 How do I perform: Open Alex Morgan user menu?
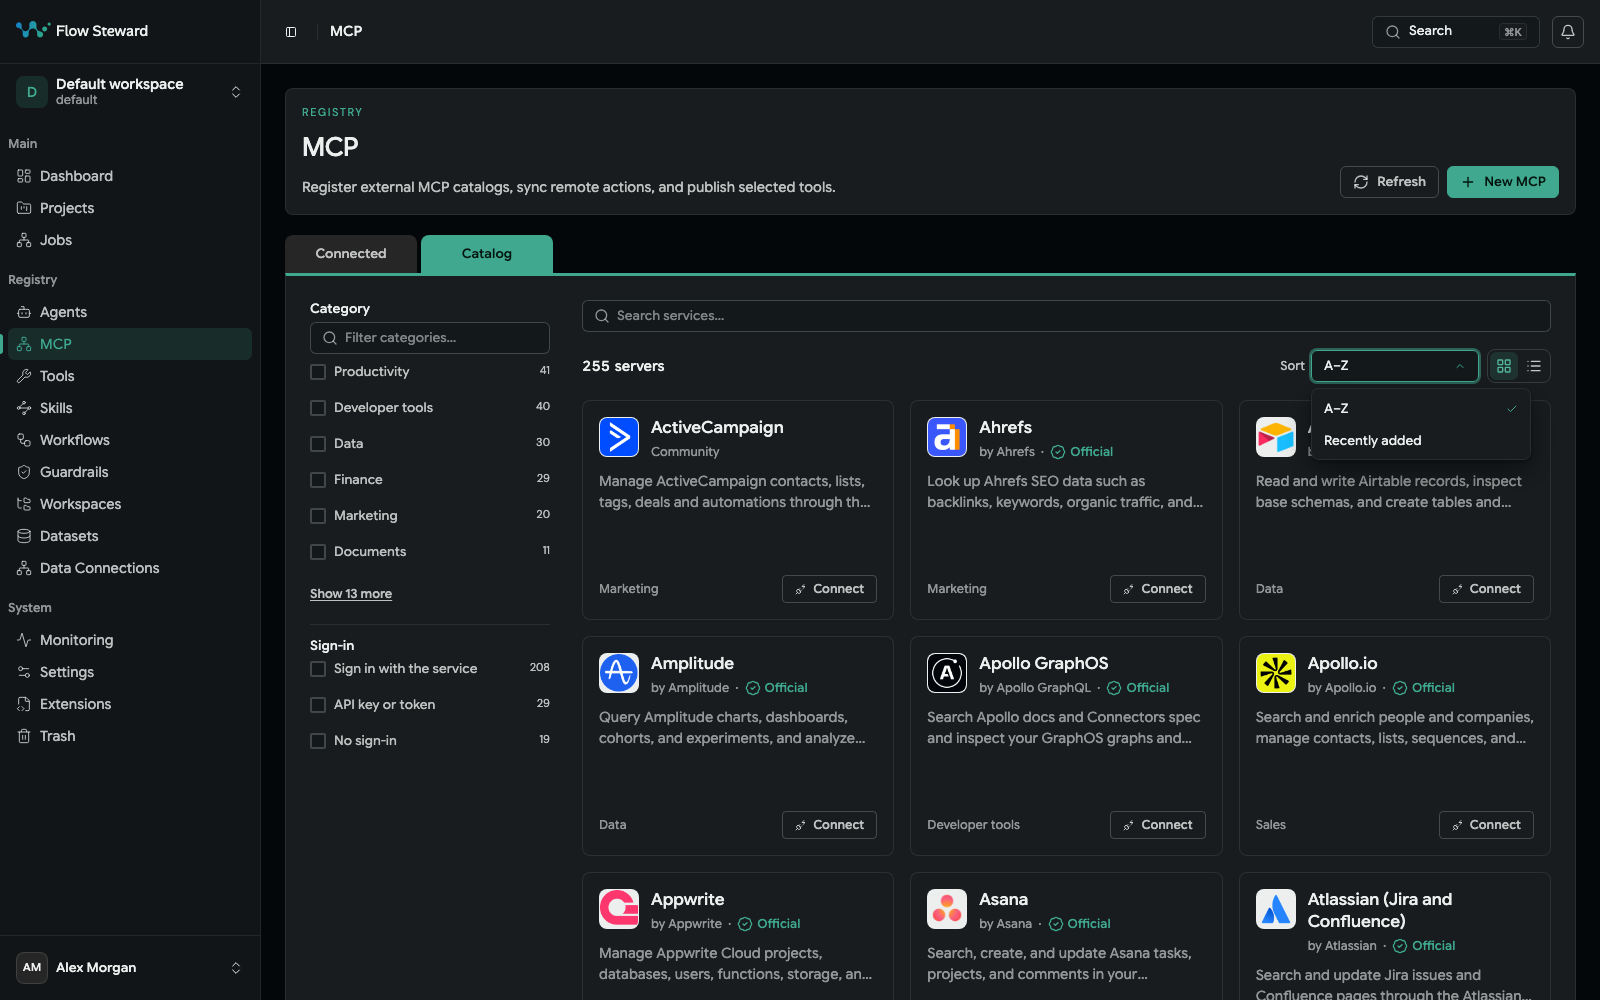tap(130, 968)
